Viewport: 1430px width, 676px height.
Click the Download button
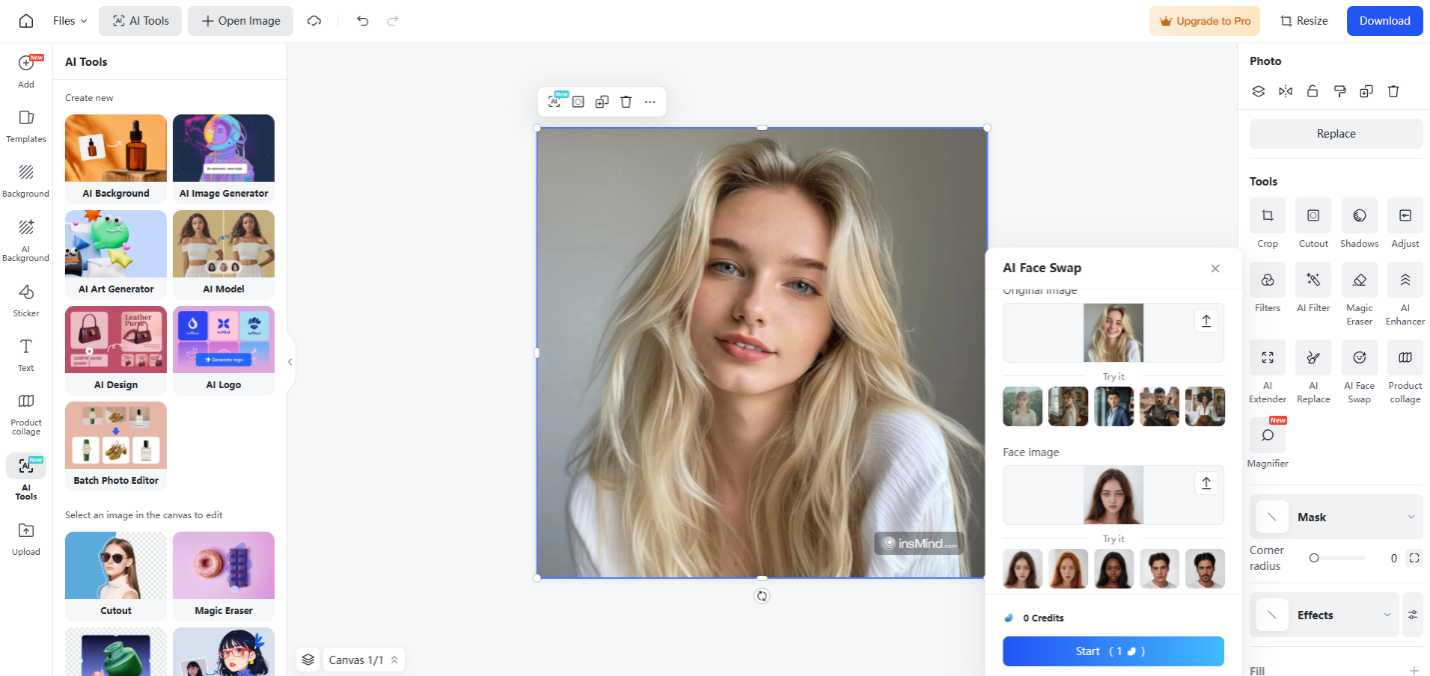[1385, 21]
